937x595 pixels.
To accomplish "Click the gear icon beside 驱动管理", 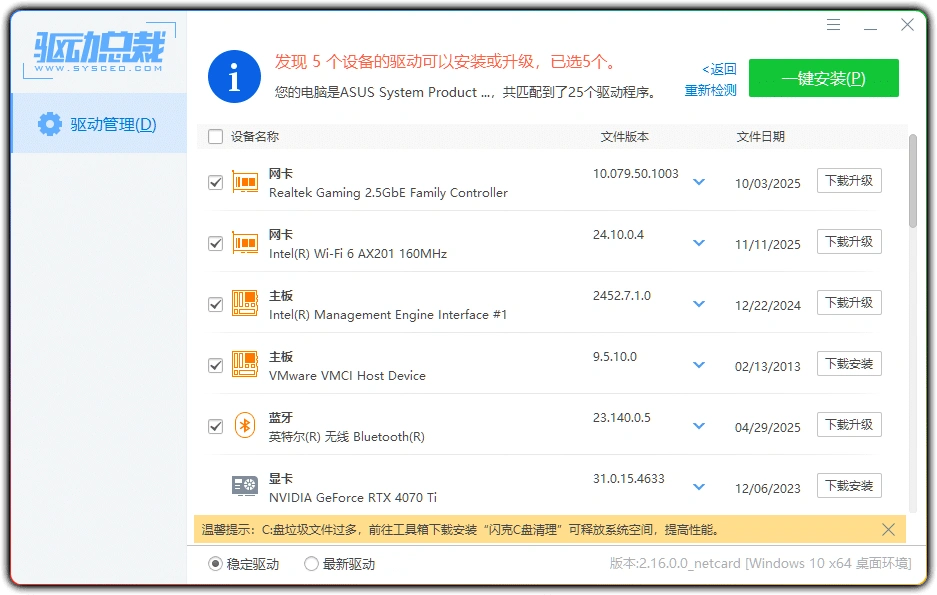I will (x=50, y=124).
